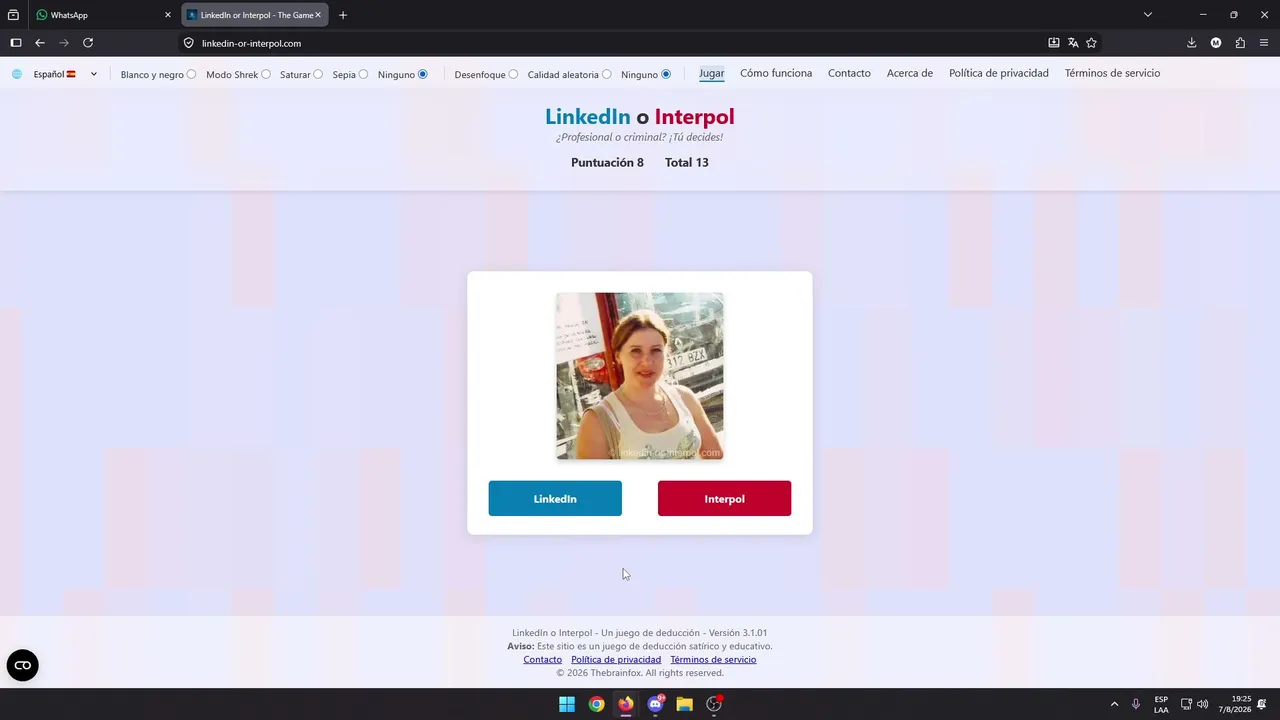Go to Cómo funciona page
Screen dimensions: 1280x720
coord(776,73)
